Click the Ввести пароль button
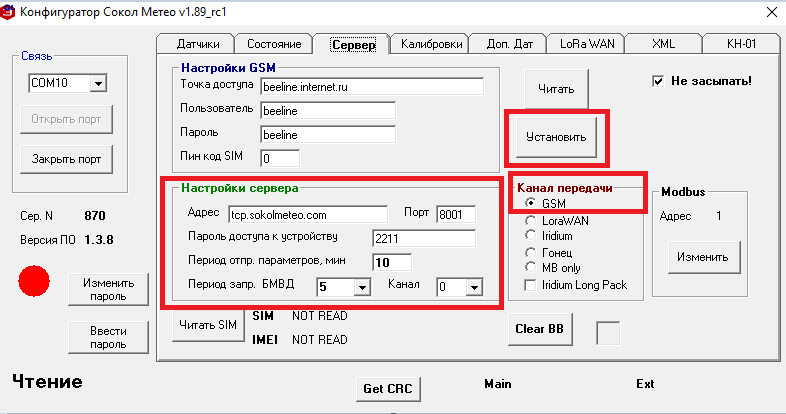786x414 pixels. (x=108, y=338)
